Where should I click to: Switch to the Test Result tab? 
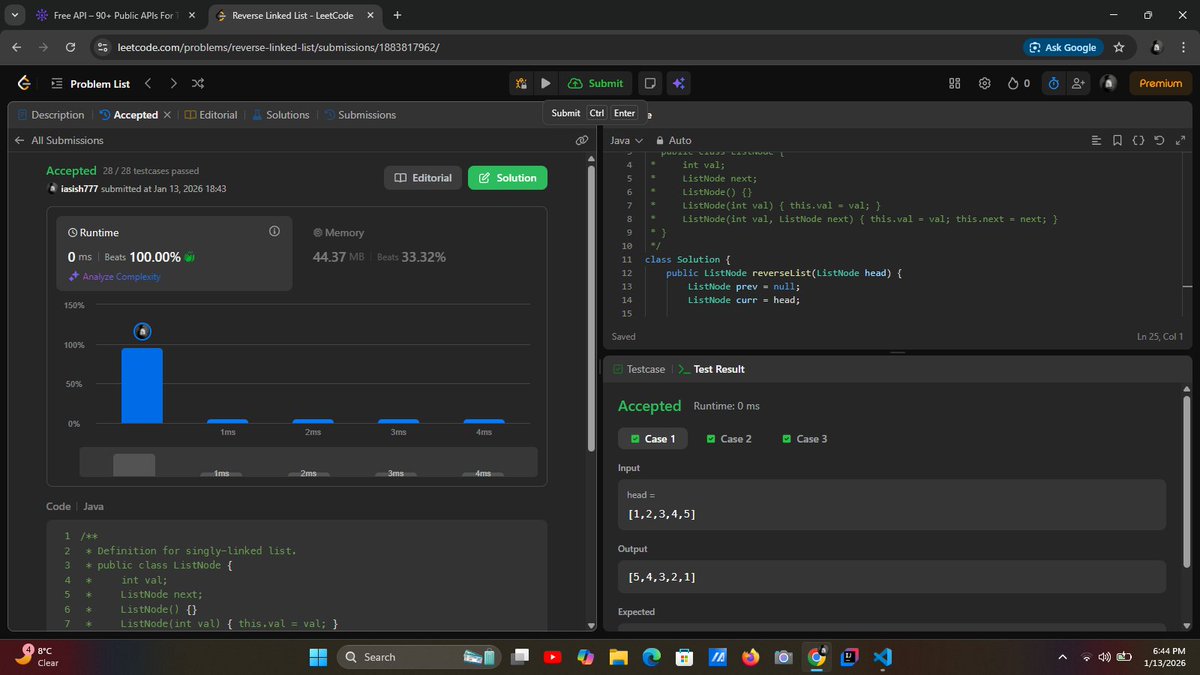(x=711, y=369)
